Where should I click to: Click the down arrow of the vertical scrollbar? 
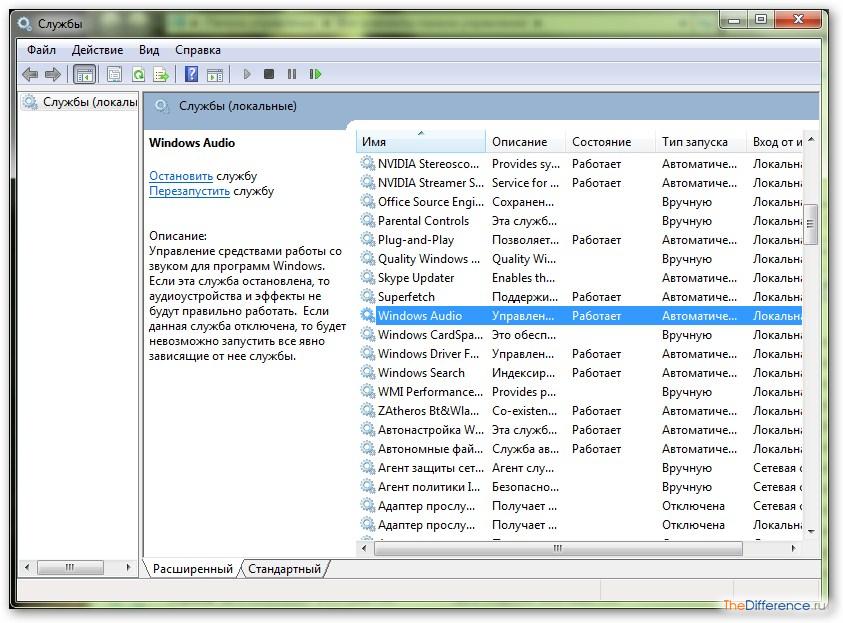pyautogui.click(x=811, y=531)
